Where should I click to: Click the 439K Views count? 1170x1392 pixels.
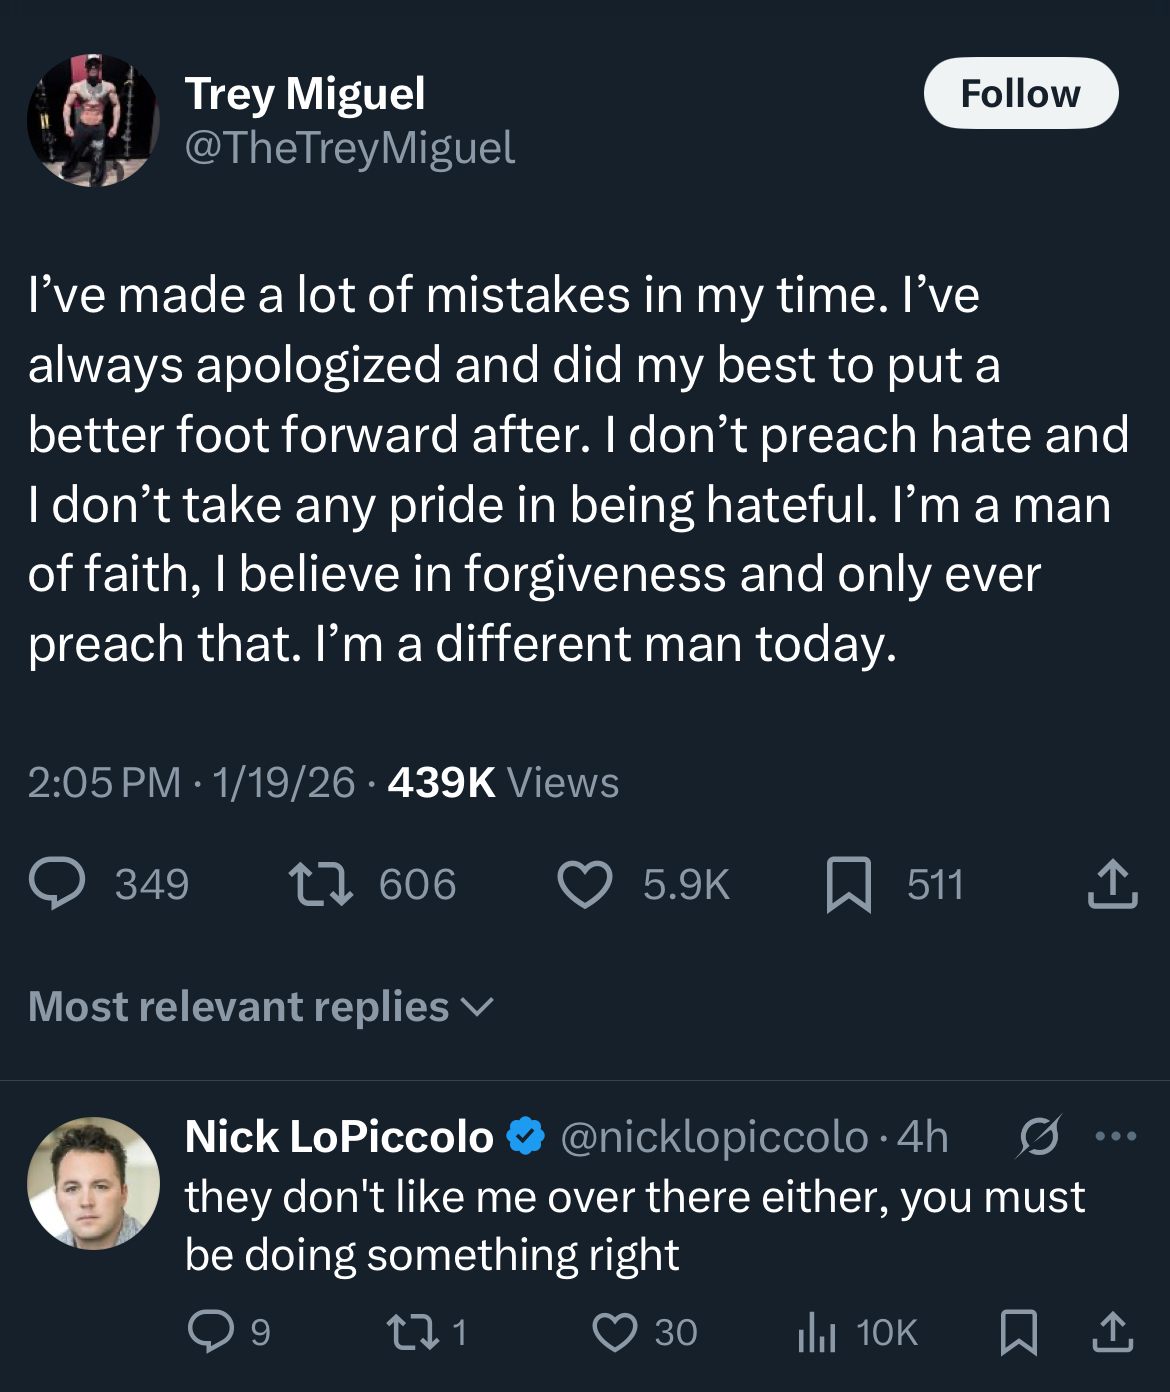[x=503, y=782]
